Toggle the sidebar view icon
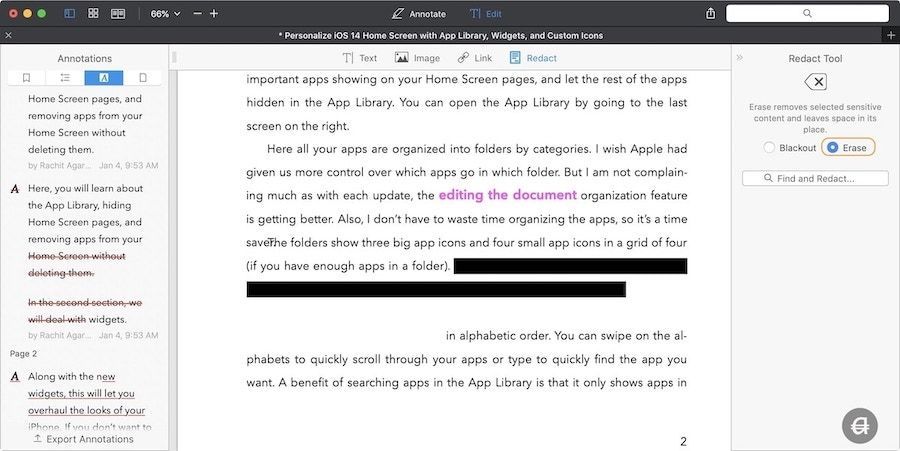This screenshot has height=451, width=900. [69, 14]
